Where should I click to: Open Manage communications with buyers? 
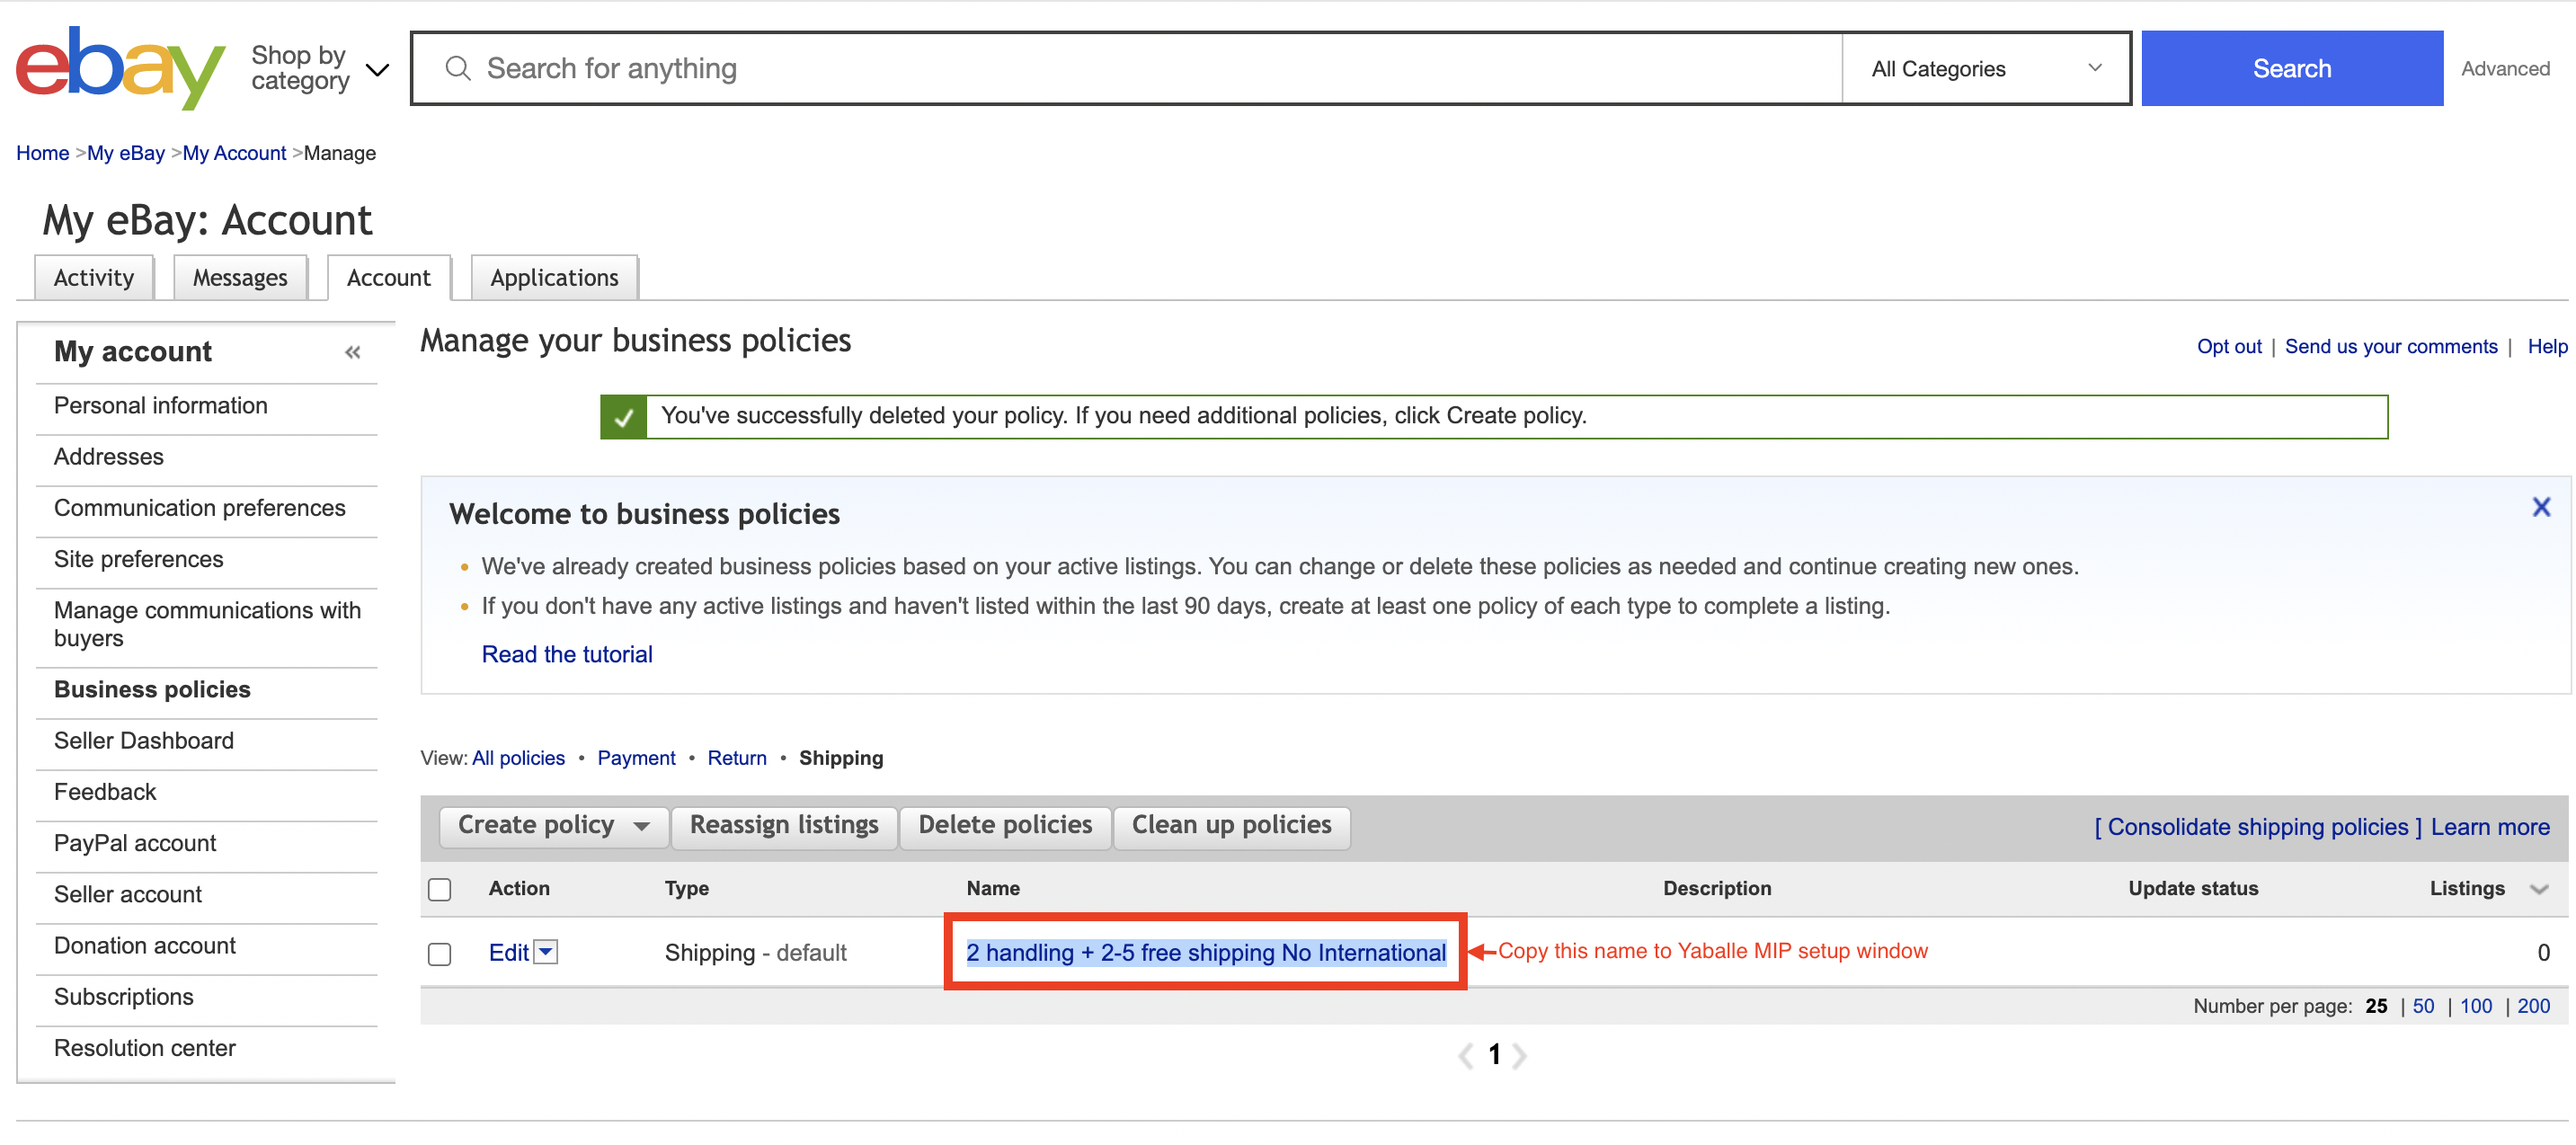pyautogui.click(x=207, y=624)
